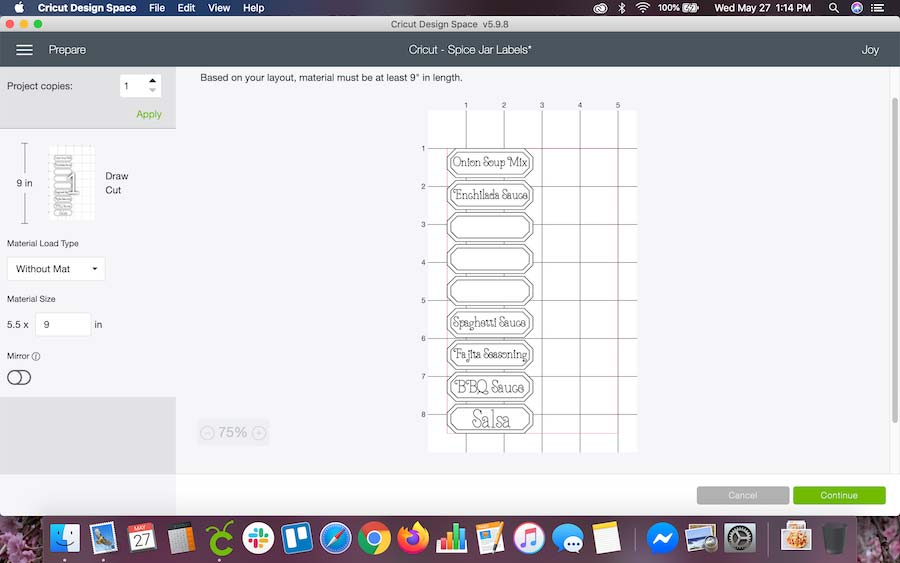Open the Help menu

(x=253, y=7)
